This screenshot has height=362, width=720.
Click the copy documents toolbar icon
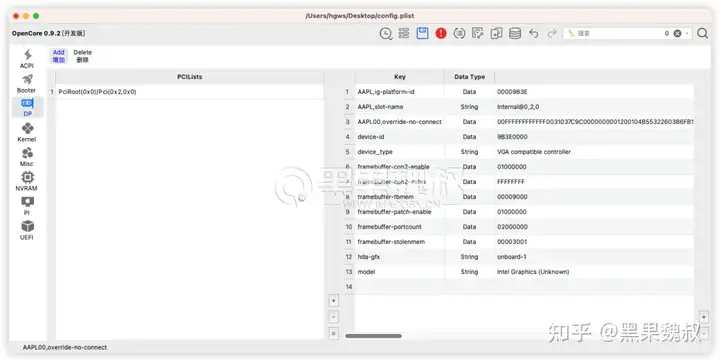[496, 33]
